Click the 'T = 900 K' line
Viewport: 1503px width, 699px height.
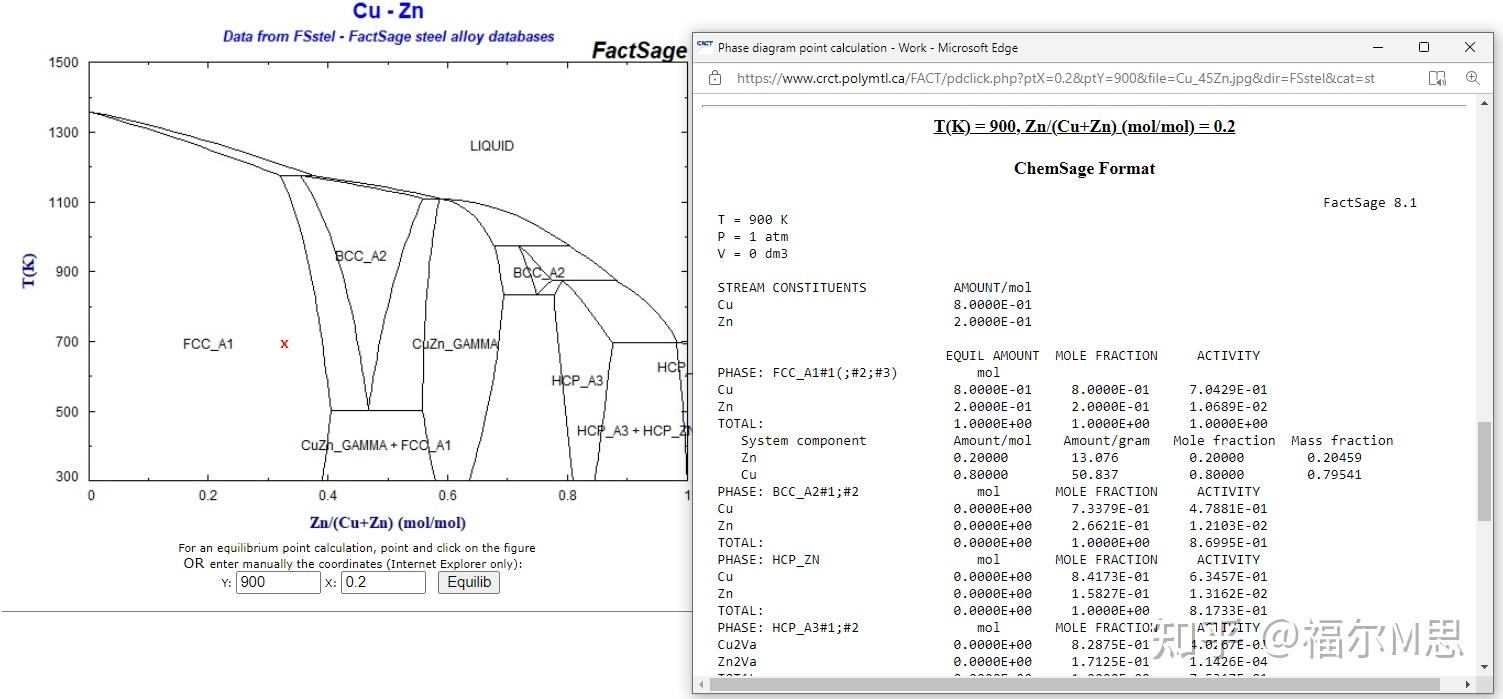[753, 220]
